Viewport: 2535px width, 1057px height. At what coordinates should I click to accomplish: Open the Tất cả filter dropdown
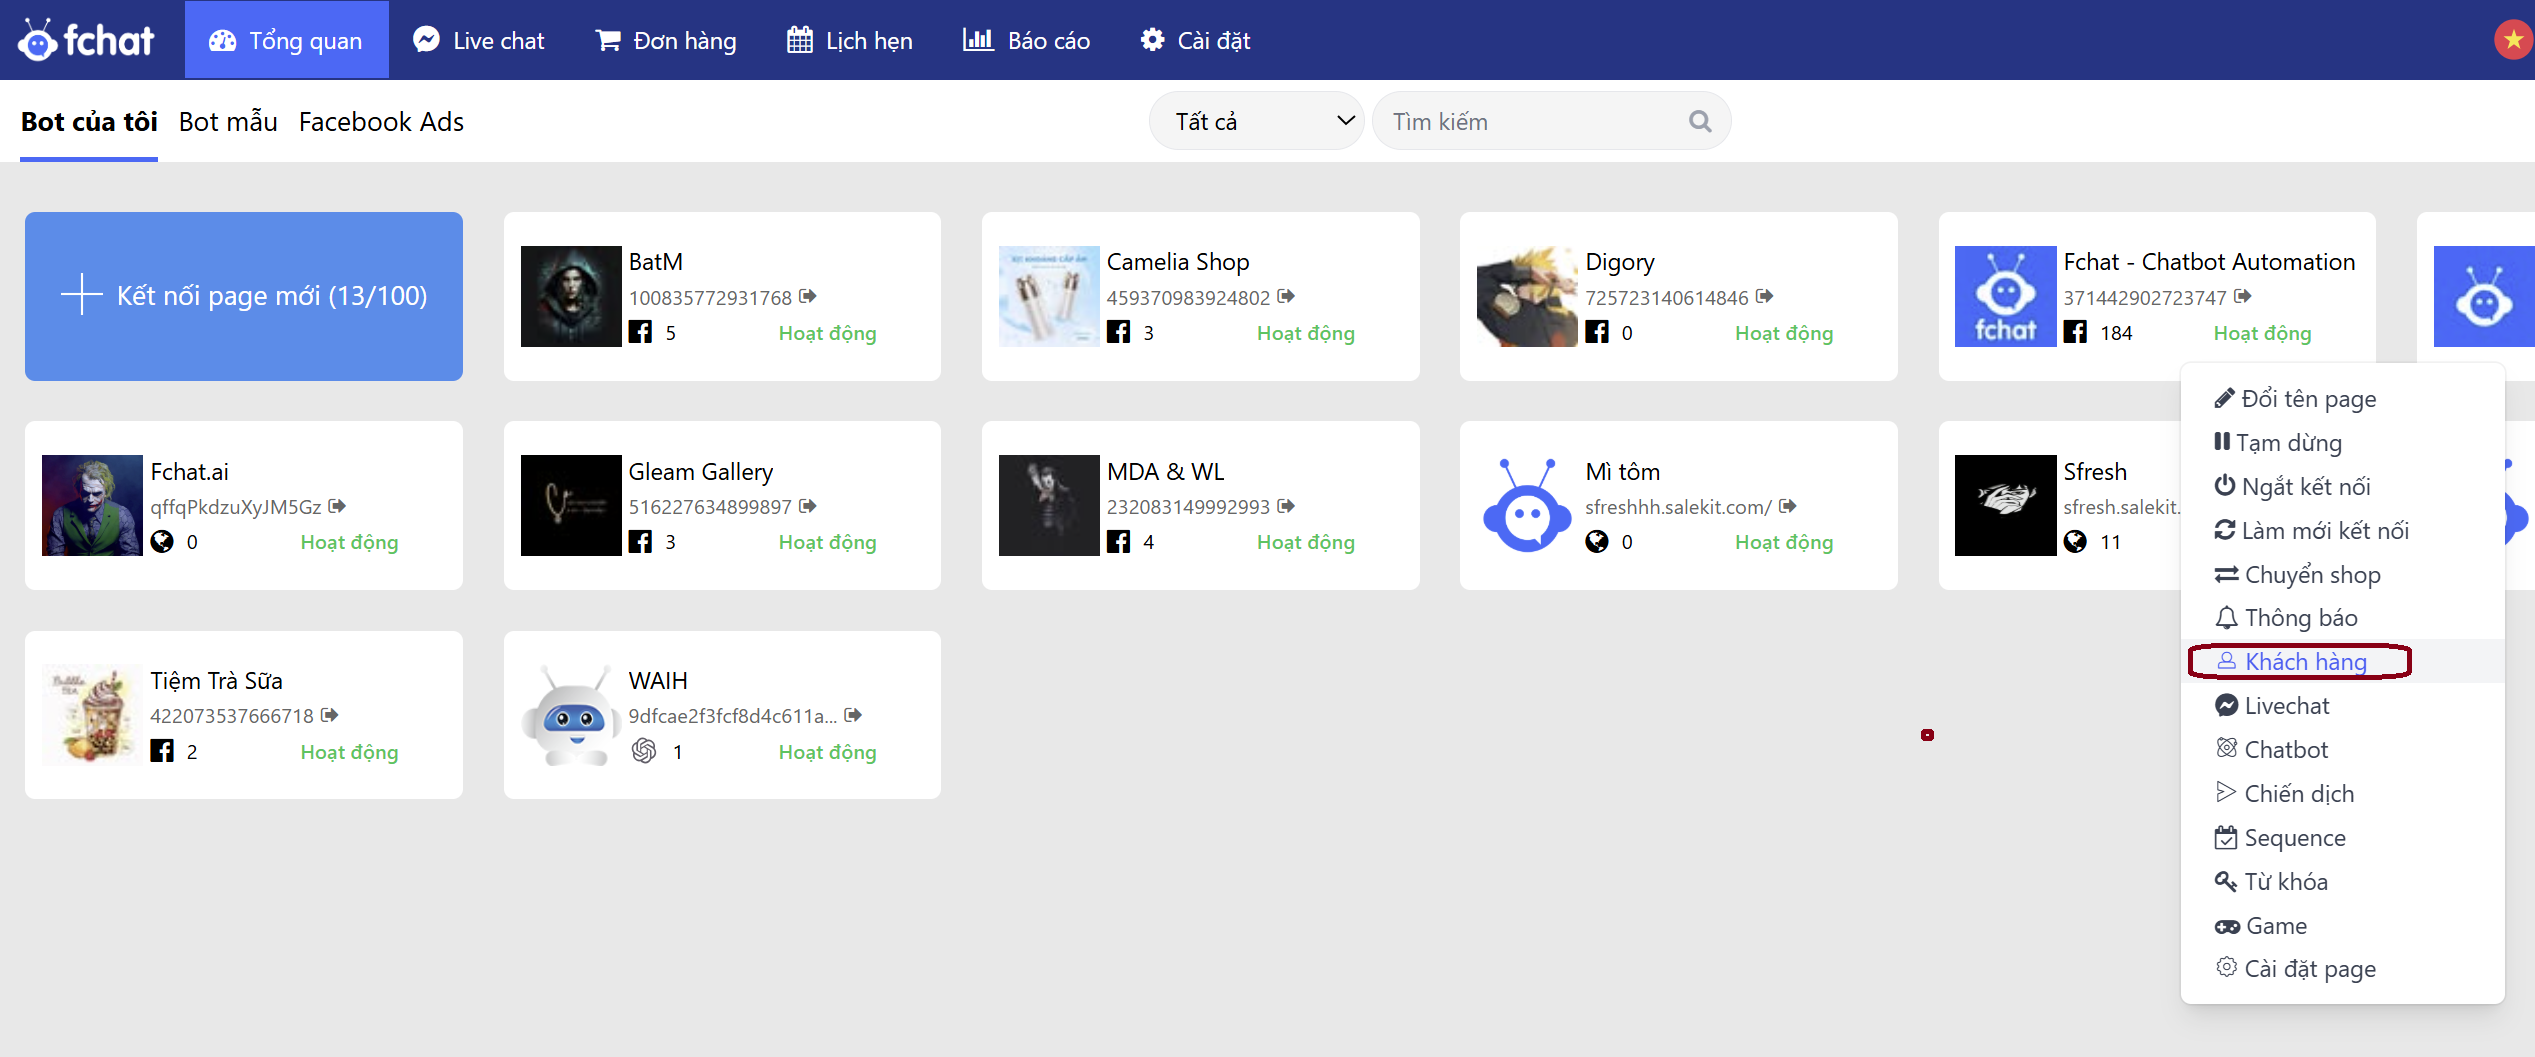1257,121
